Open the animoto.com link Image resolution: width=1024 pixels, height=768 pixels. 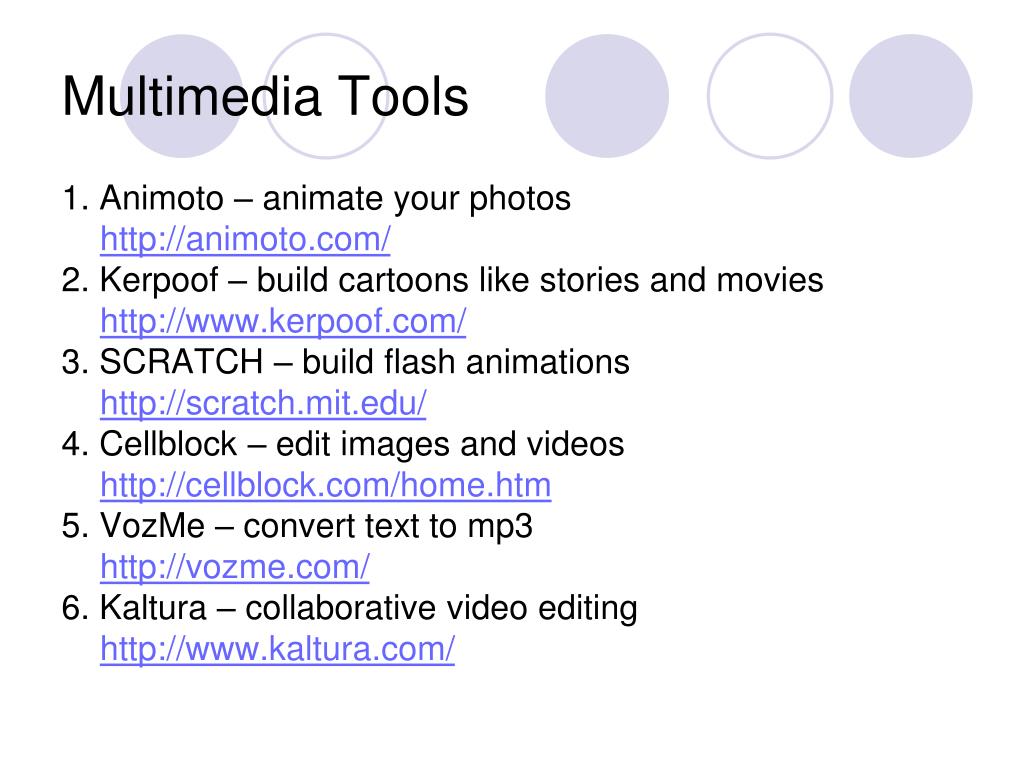(246, 239)
